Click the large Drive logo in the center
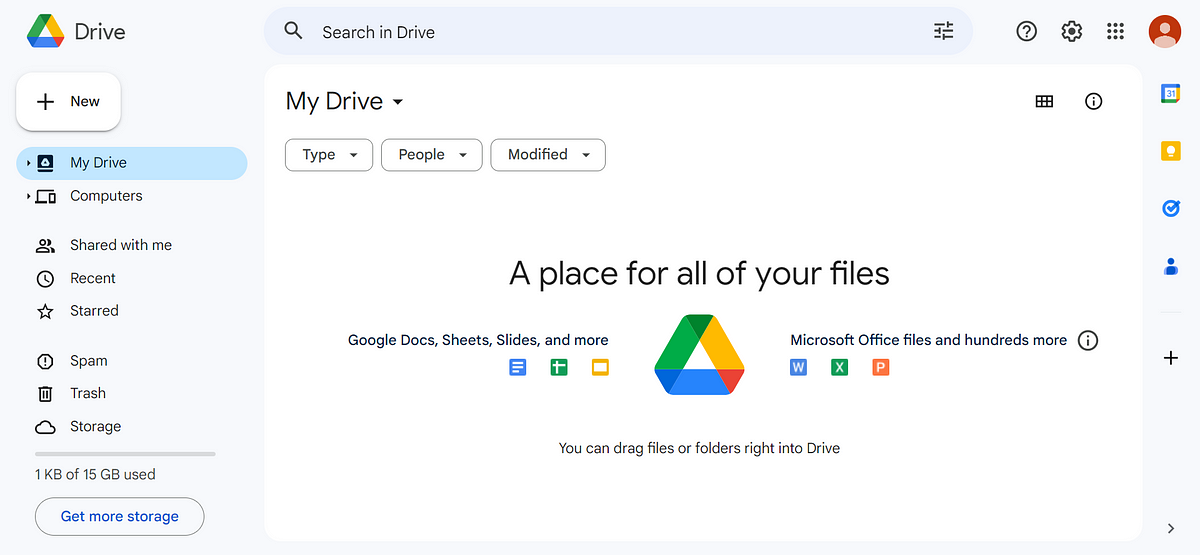This screenshot has width=1200, height=555. (699, 354)
